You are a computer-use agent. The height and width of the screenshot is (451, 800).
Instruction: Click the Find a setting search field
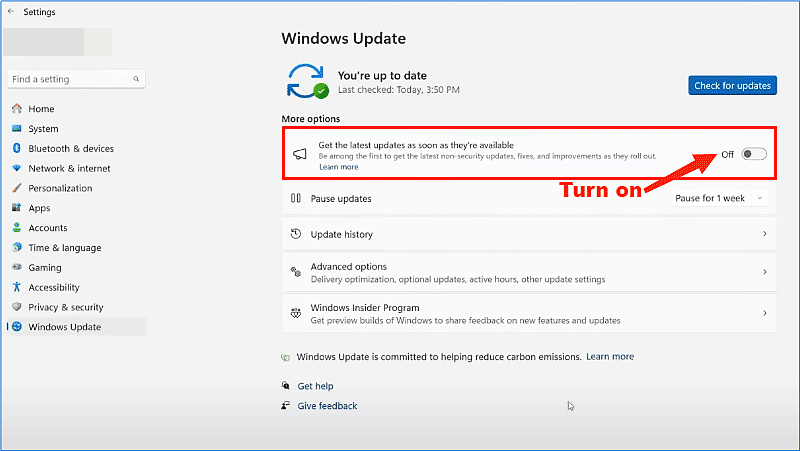pyautogui.click(x=76, y=79)
